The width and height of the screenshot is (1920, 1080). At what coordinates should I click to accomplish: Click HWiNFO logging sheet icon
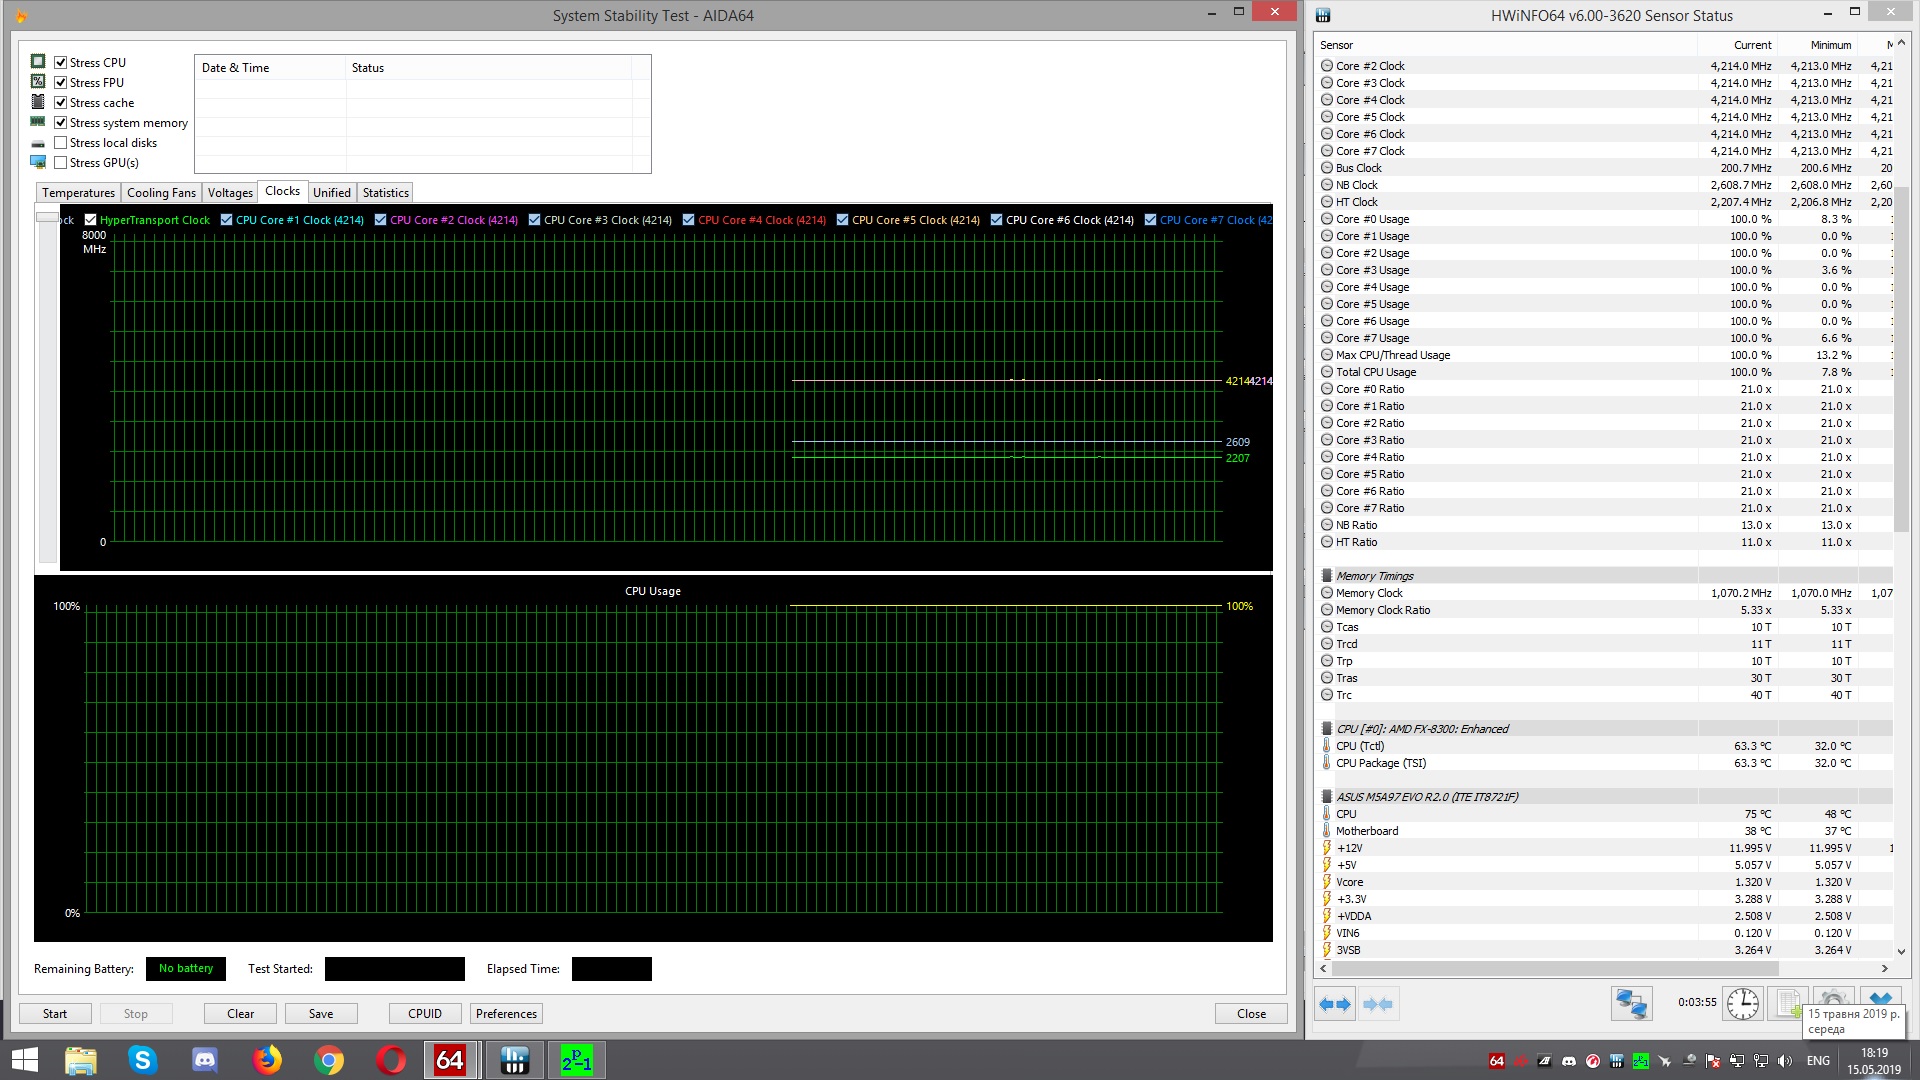[1787, 1002]
